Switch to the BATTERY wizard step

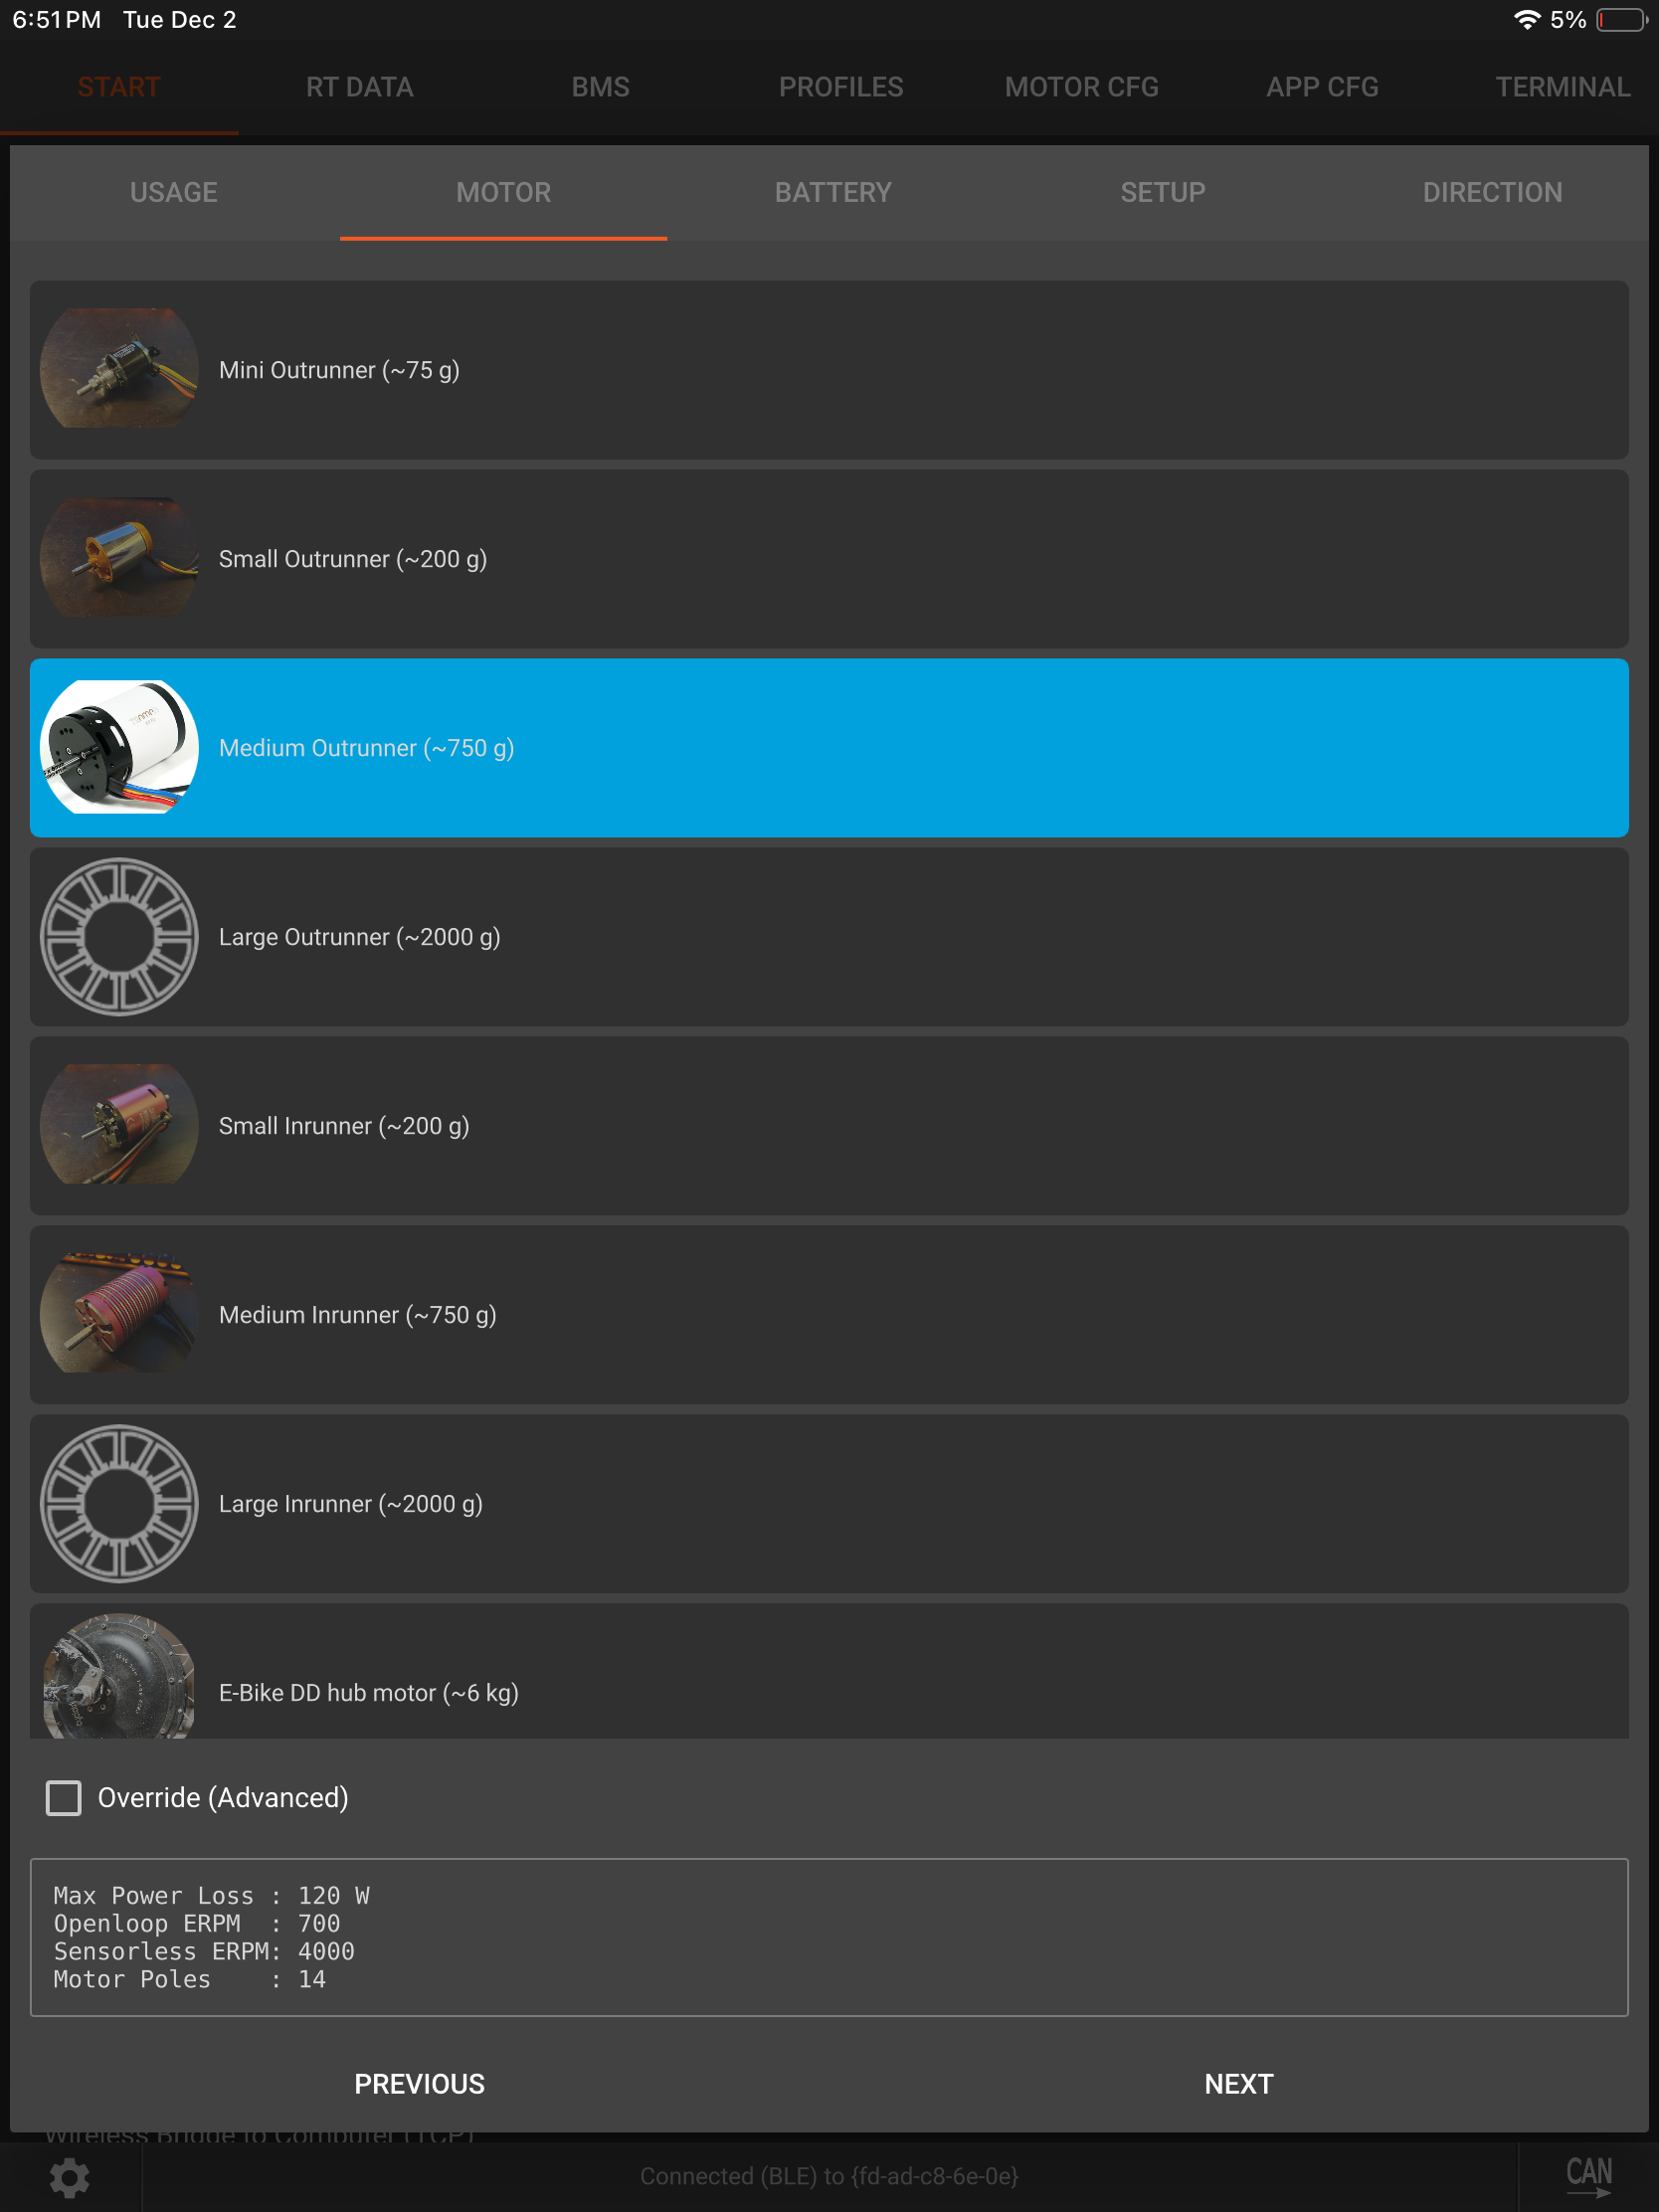833,192
